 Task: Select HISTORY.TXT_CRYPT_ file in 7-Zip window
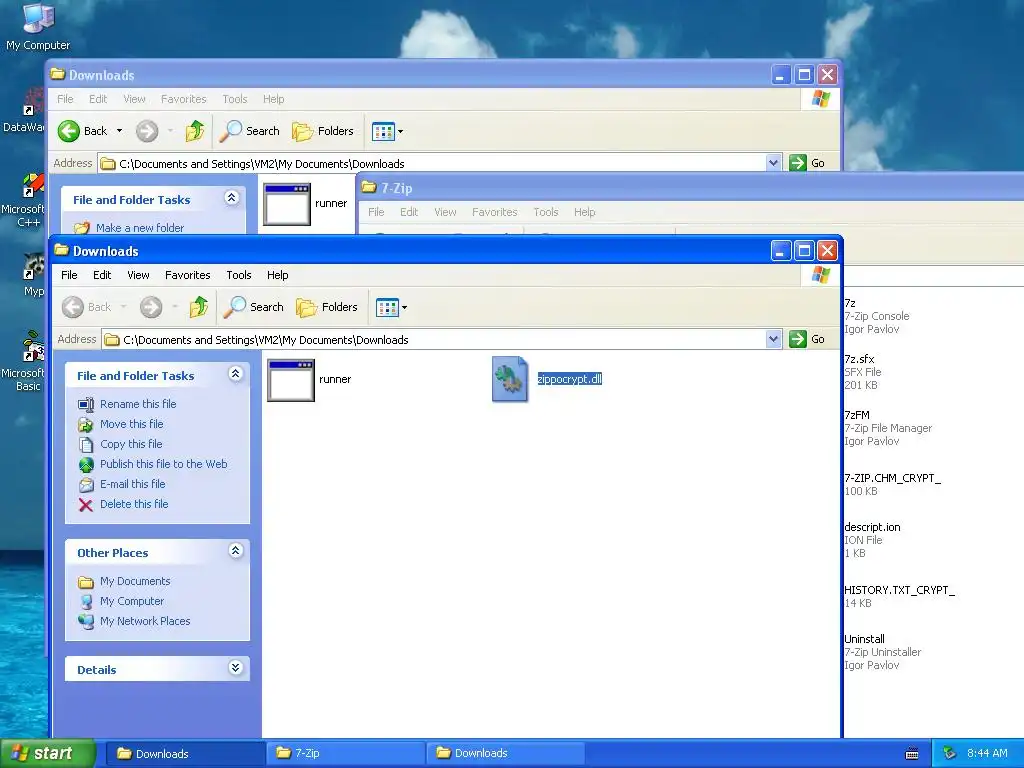899,590
